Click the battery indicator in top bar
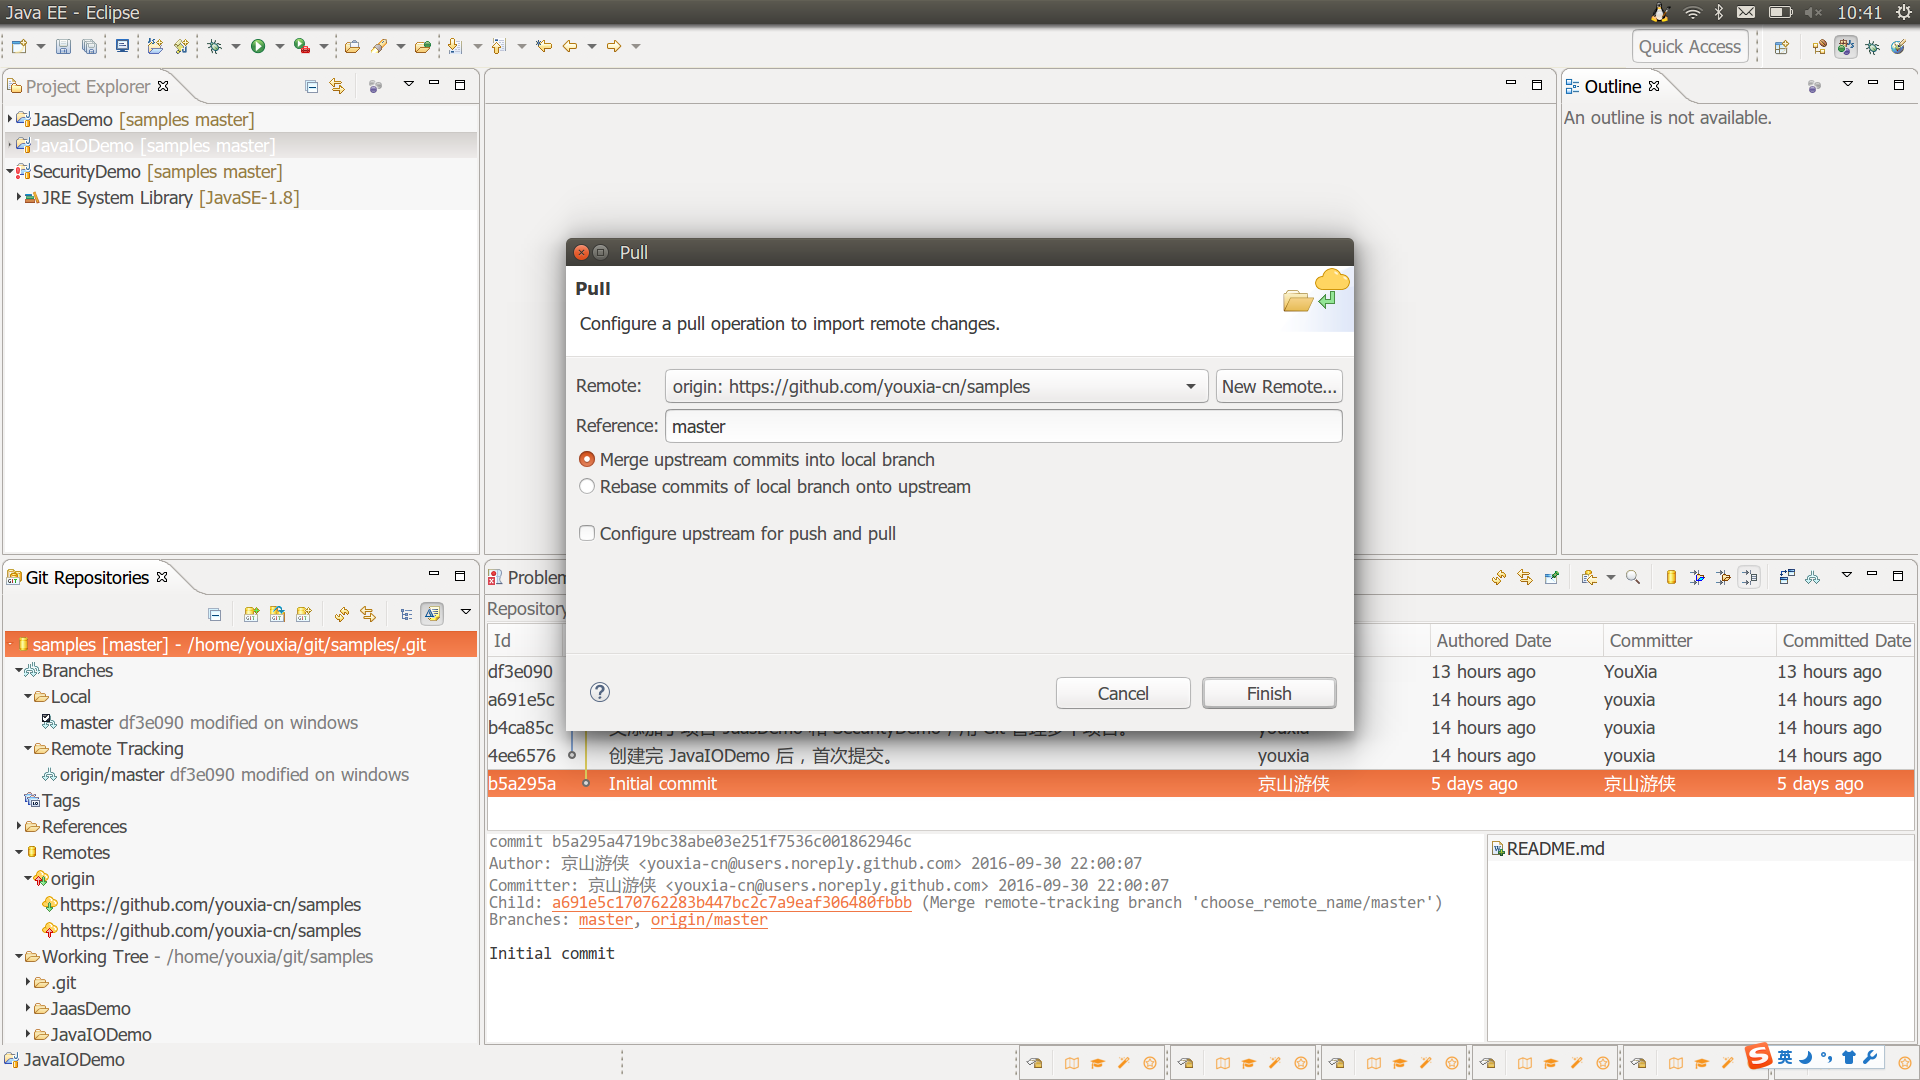The width and height of the screenshot is (1920, 1080). [1780, 13]
